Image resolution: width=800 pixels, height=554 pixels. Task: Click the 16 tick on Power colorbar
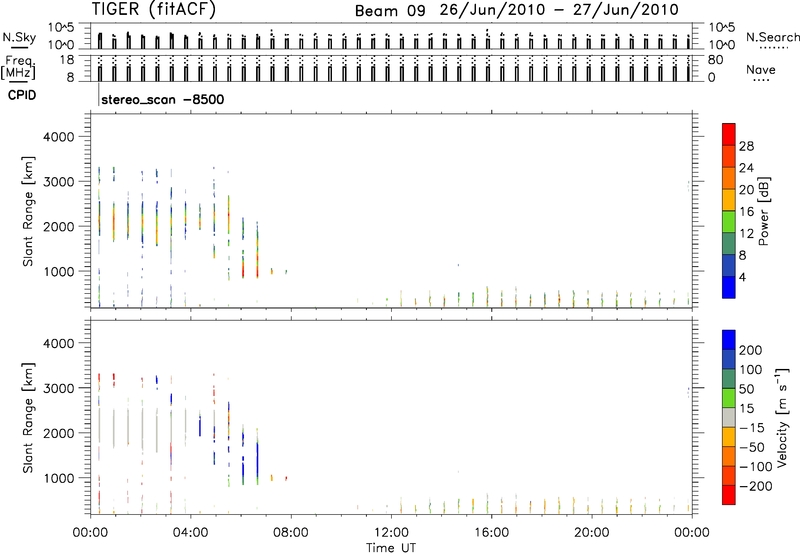(x=746, y=212)
